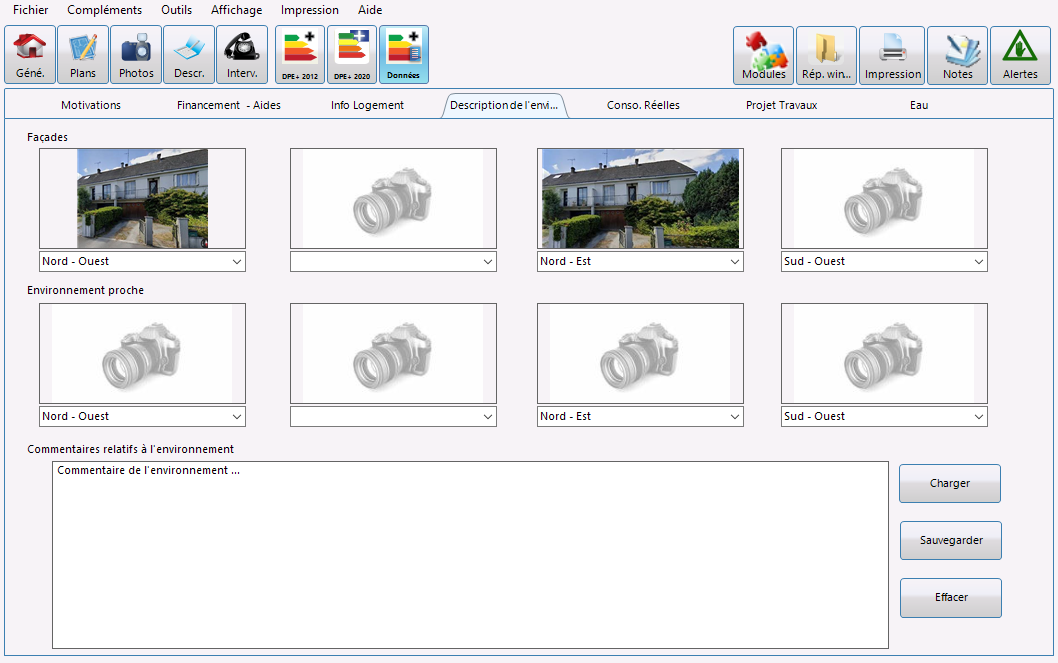The image size is (1058, 663).
Task: Switch to the Conso. Réelles tab
Action: [643, 105]
